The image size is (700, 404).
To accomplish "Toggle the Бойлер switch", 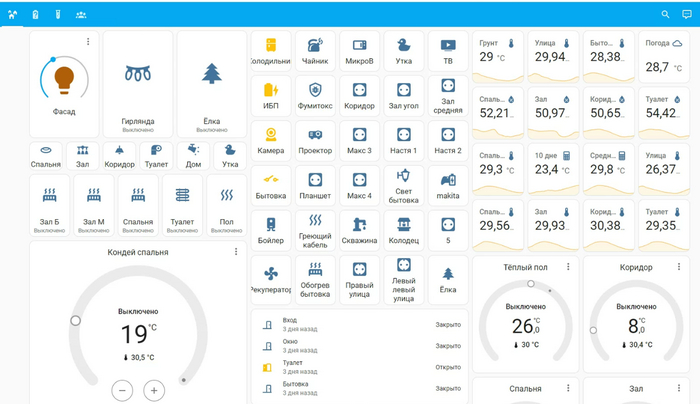I will [x=270, y=224].
